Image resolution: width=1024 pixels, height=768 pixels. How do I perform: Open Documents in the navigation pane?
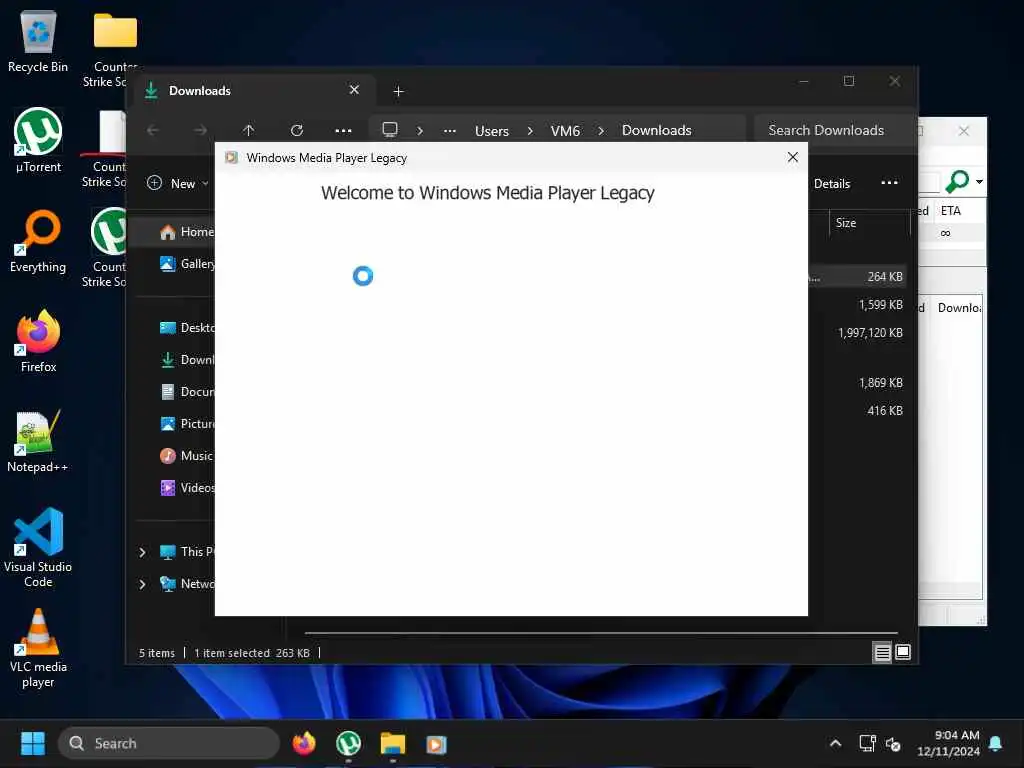(186, 392)
